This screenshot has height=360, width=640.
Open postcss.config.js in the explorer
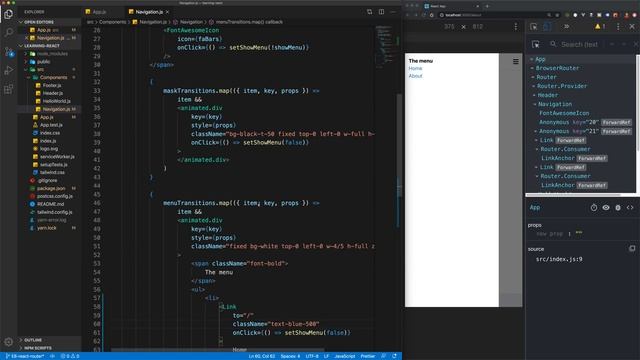tap(55, 196)
